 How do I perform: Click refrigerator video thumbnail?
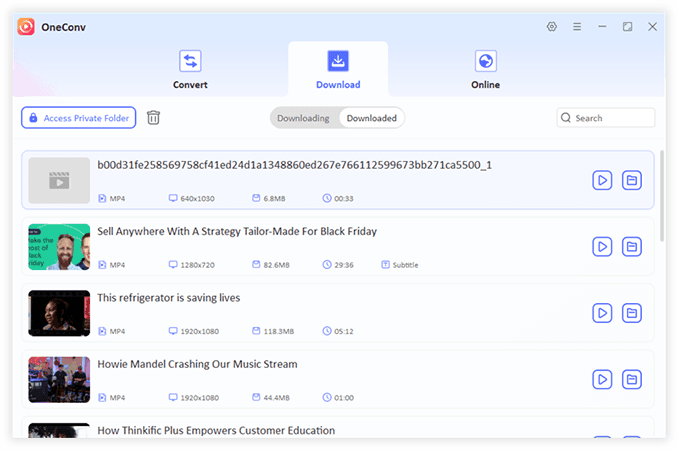click(x=59, y=313)
